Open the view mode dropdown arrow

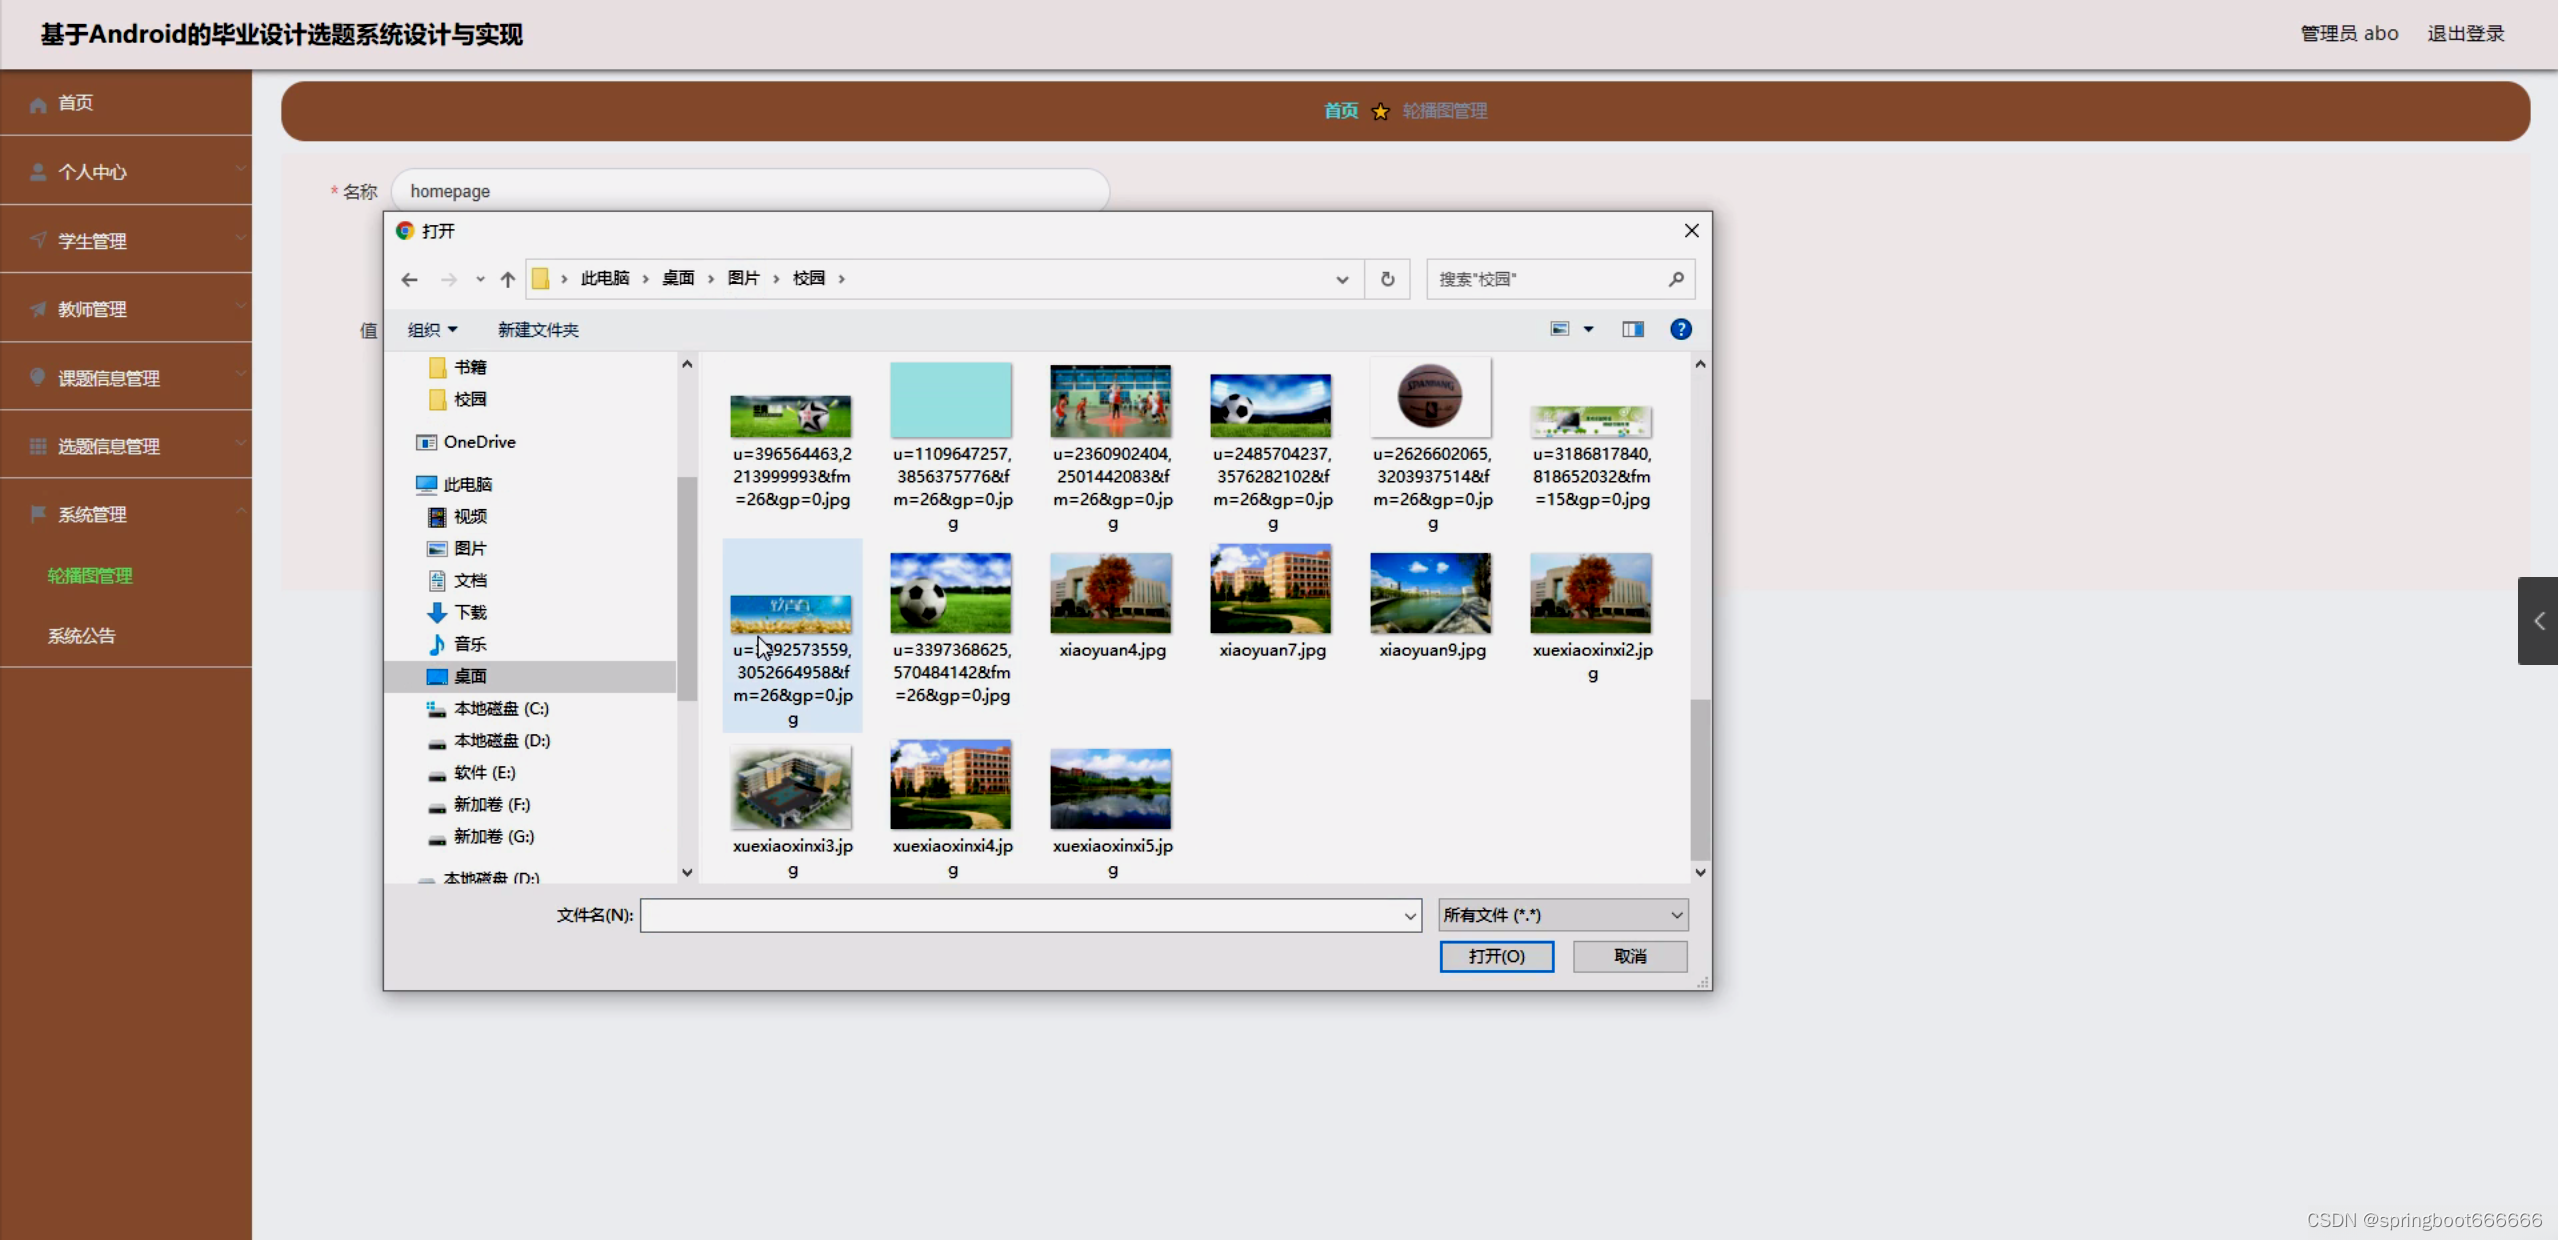(1588, 329)
